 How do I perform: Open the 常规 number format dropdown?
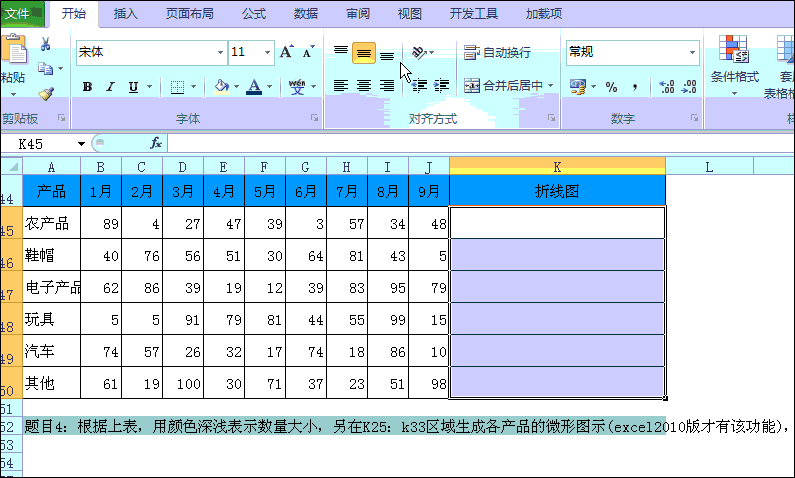pyautogui.click(x=692, y=52)
